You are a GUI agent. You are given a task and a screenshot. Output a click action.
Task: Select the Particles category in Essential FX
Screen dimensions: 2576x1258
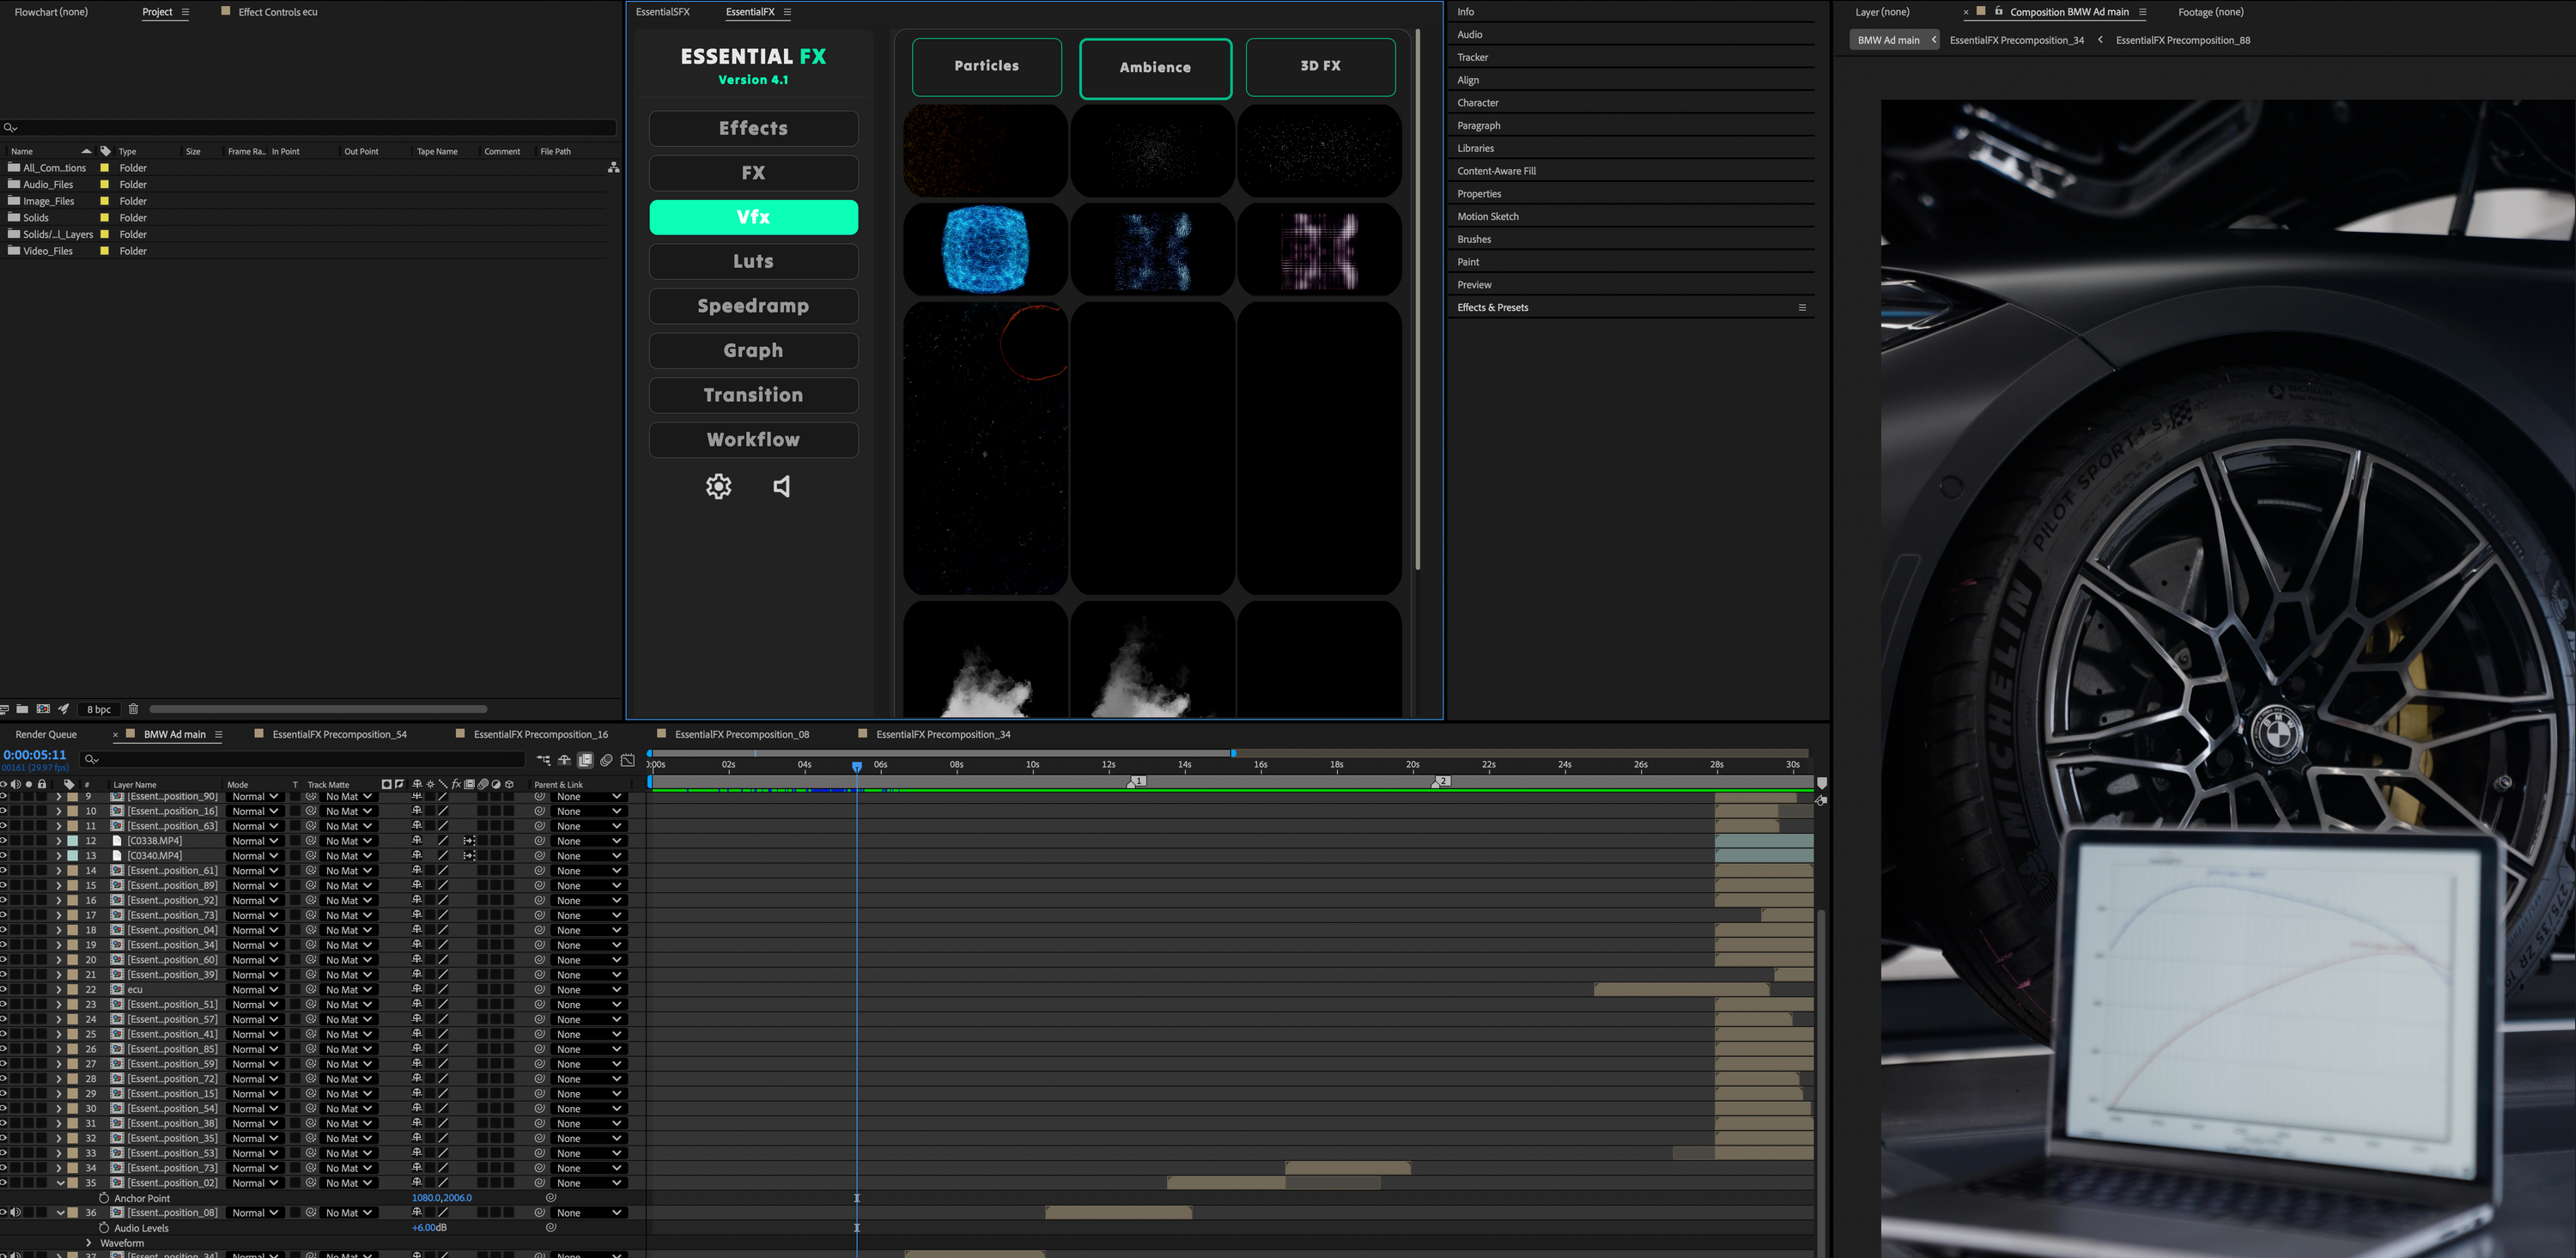point(986,66)
